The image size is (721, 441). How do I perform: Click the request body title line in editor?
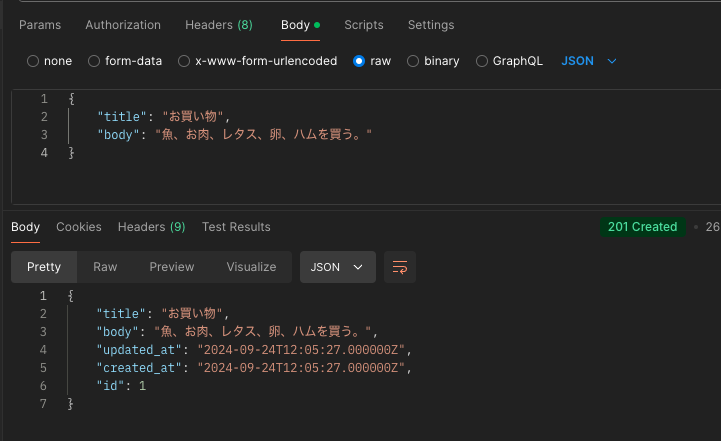163,116
